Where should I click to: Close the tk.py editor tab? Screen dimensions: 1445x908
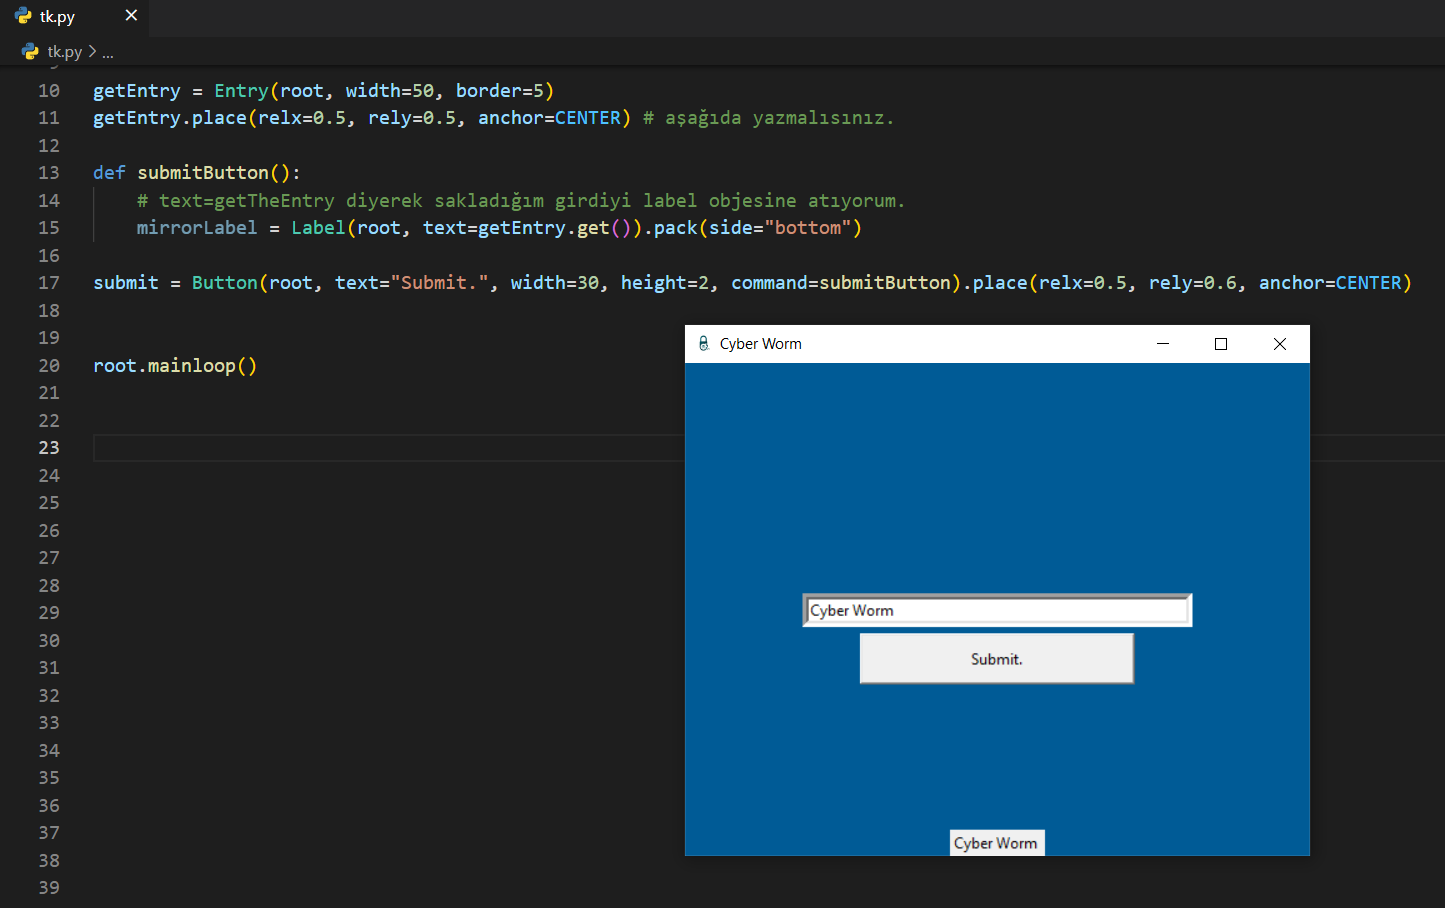tap(131, 16)
